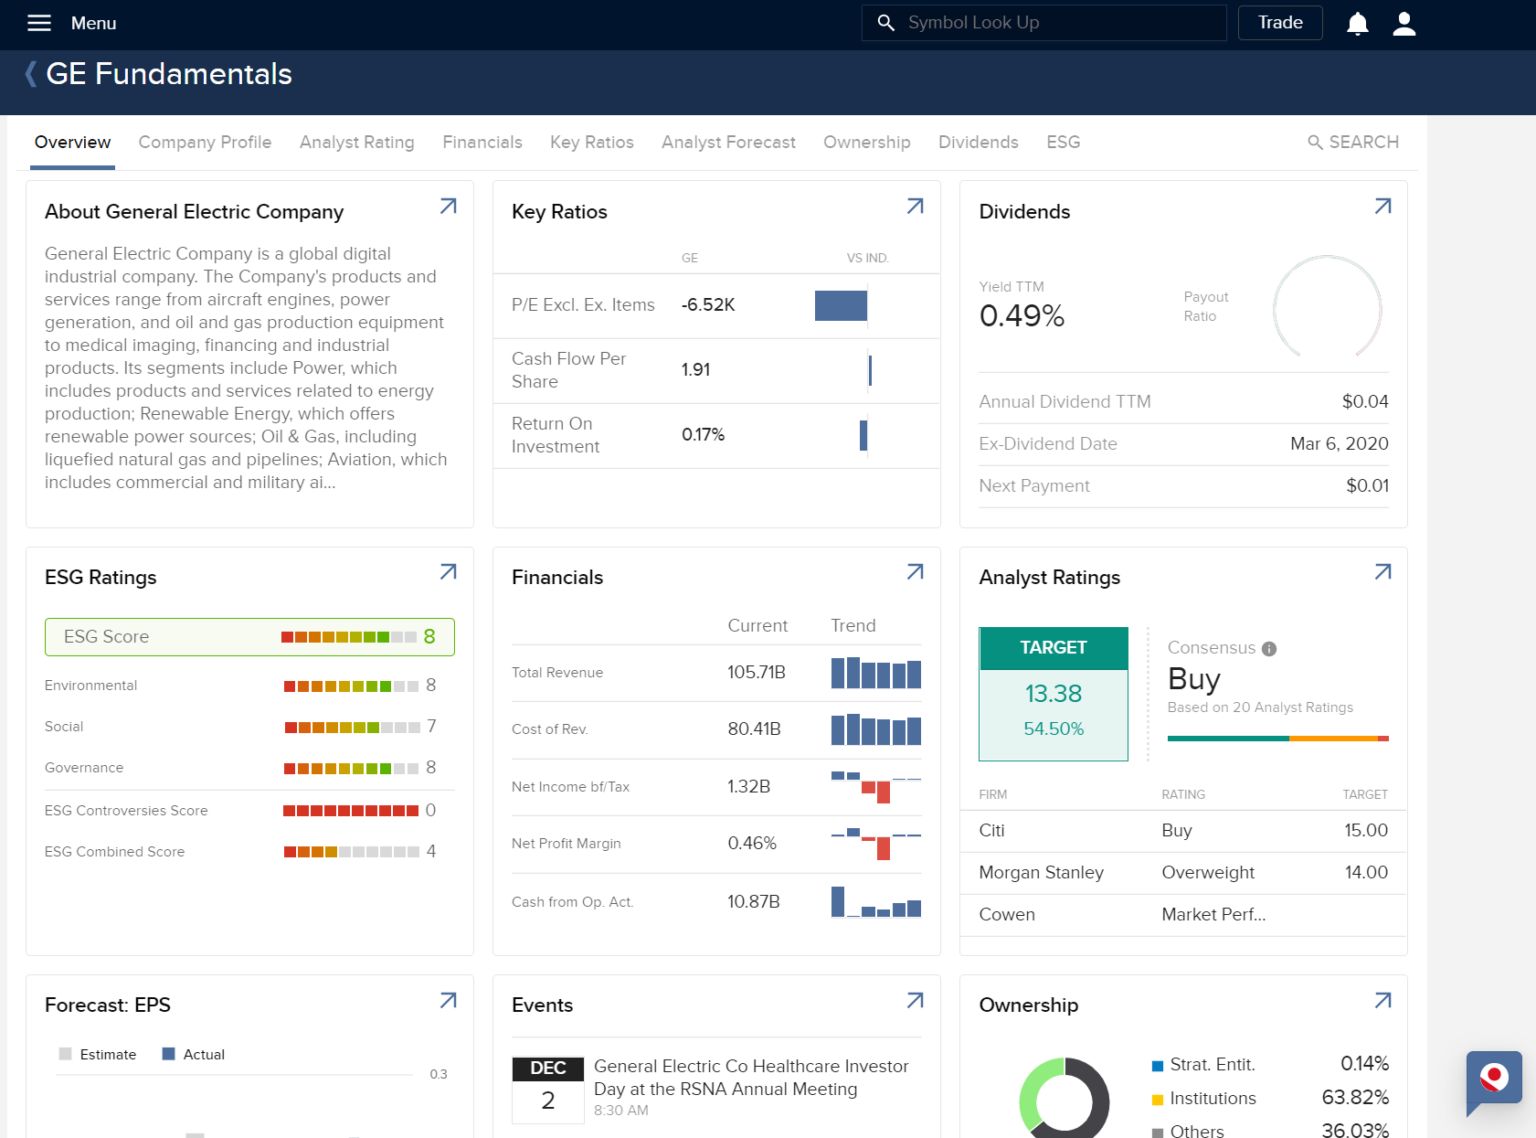Toggle the Actual legend in Forecast EPS
Screen dimensions: 1536x1138
[x=194, y=1054]
